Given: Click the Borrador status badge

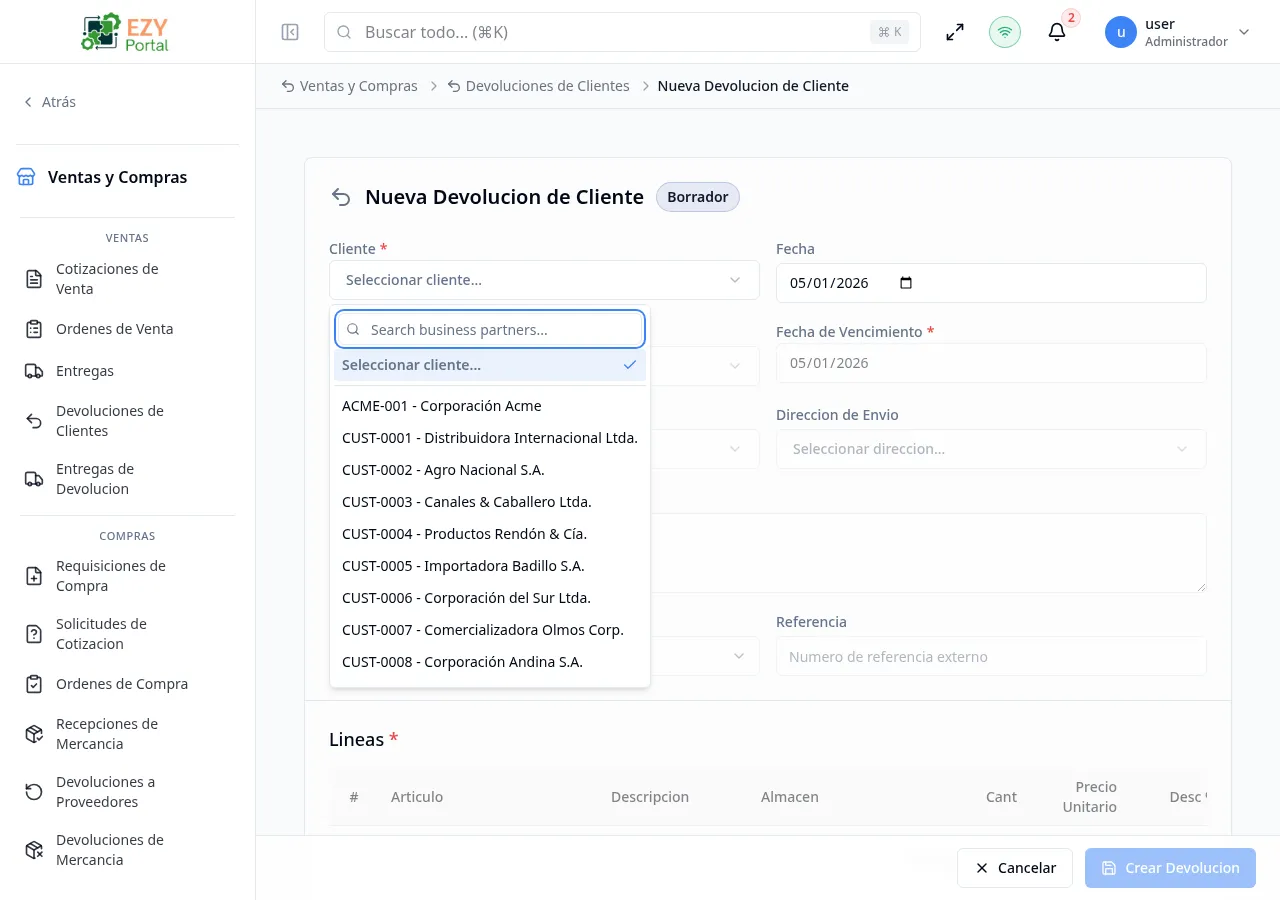Looking at the screenshot, I should pos(698,197).
